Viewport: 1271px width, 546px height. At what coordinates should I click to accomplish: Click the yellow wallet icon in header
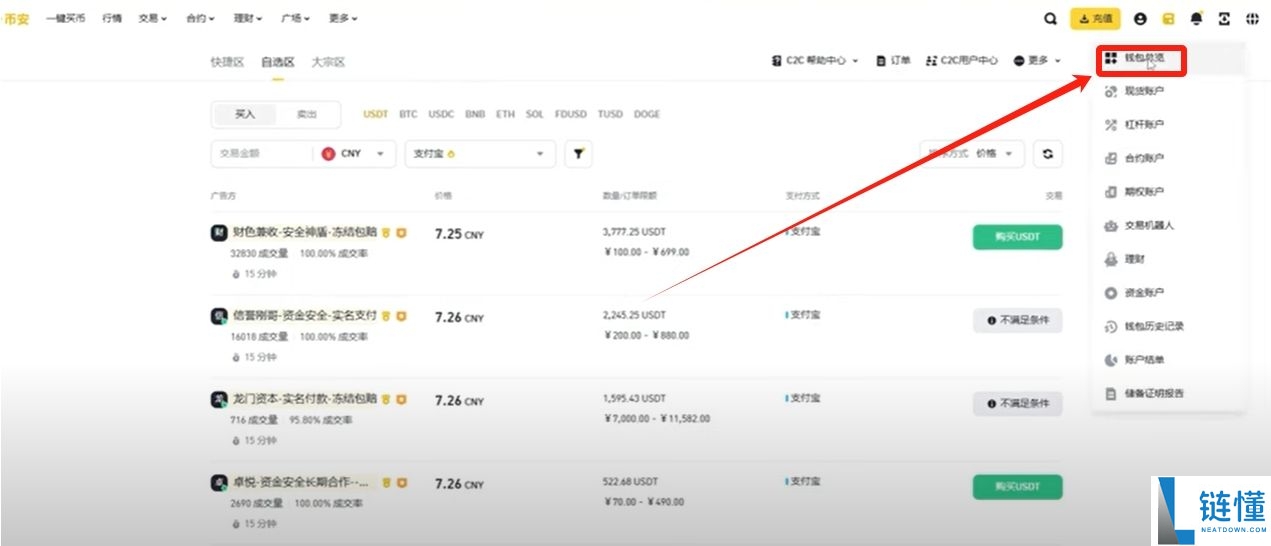1168,18
